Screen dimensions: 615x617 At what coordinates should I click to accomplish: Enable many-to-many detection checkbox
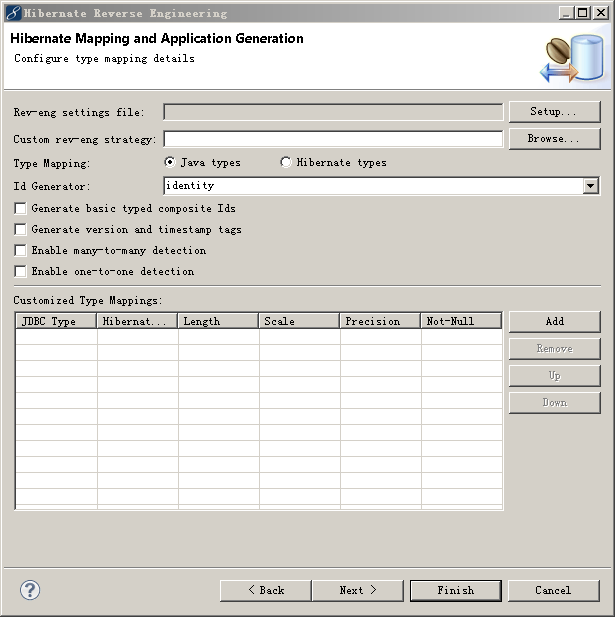[x=21, y=251]
